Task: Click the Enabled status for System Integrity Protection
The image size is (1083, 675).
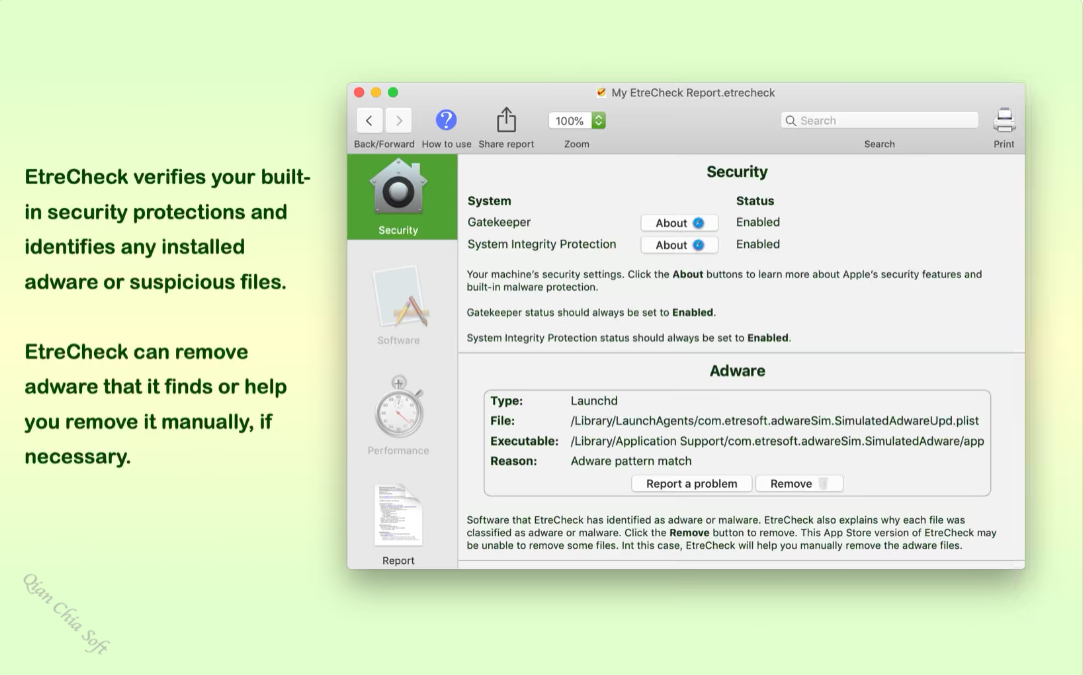Action: (x=758, y=244)
